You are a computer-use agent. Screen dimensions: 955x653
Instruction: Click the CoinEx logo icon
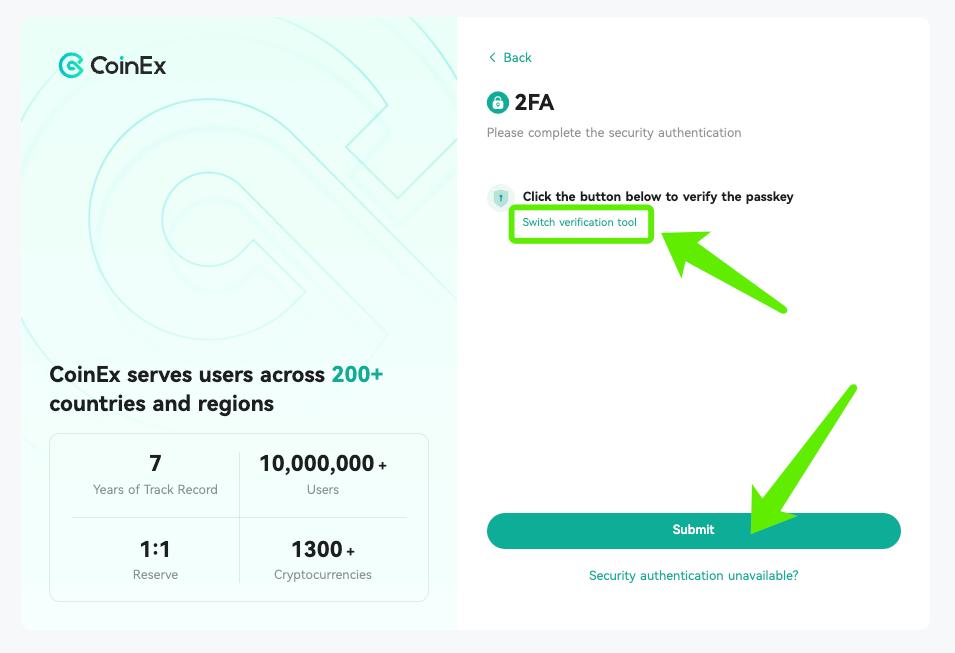[x=71, y=66]
